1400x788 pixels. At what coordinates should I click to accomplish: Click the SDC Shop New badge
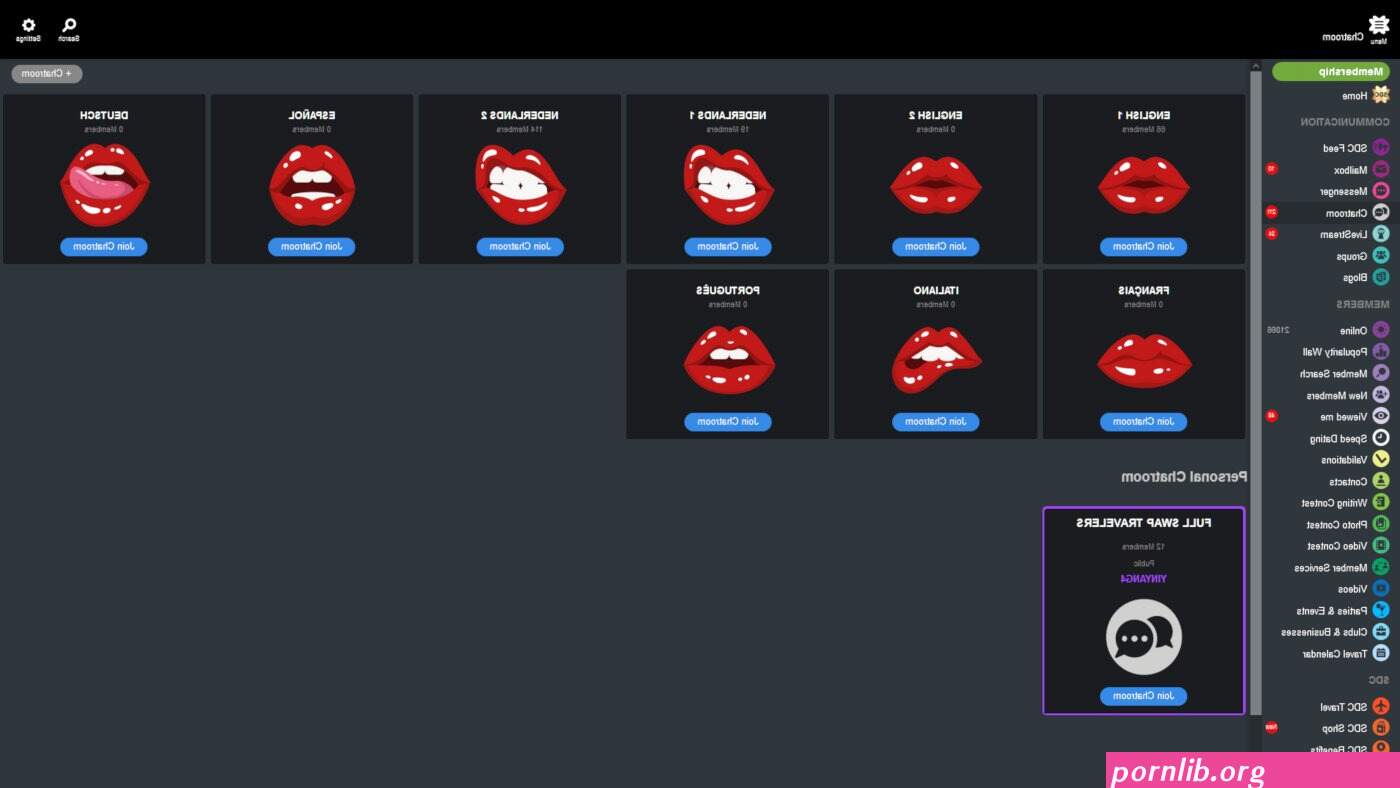tap(1271, 727)
